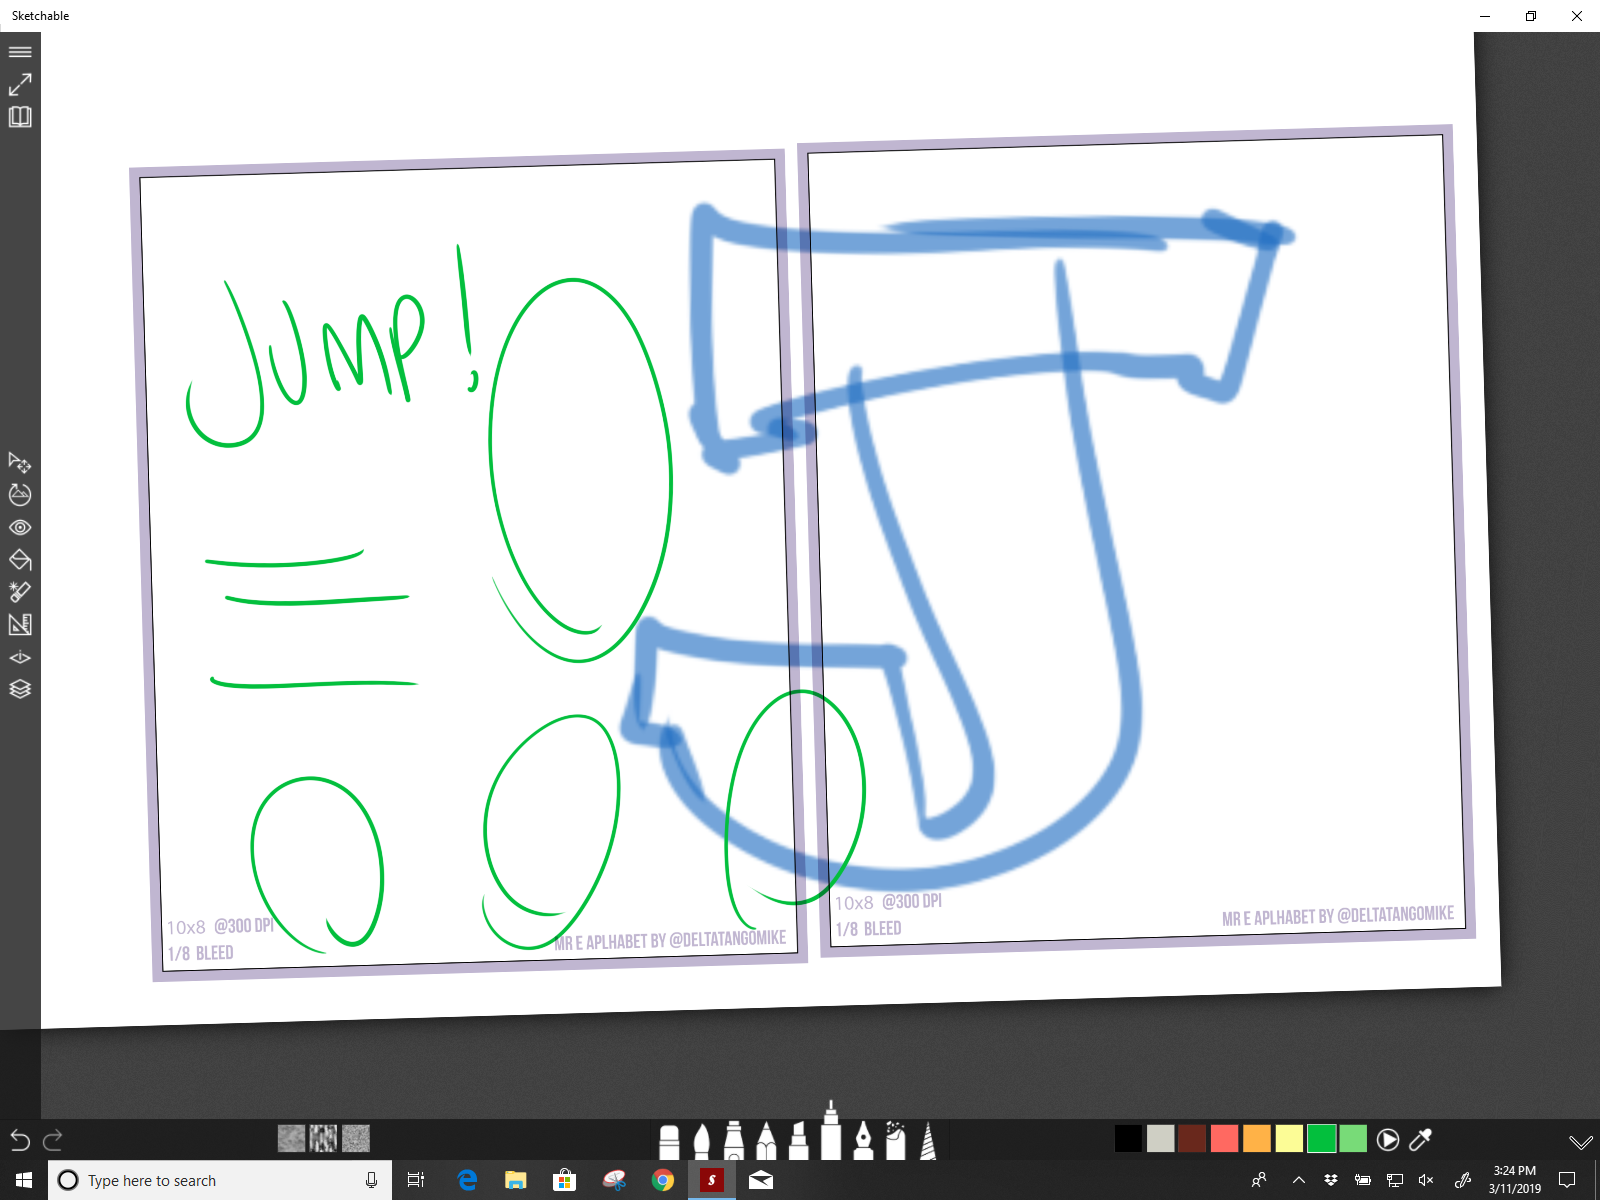The image size is (1600, 1200).
Task: Undo the last stroke
Action: coord(20,1139)
